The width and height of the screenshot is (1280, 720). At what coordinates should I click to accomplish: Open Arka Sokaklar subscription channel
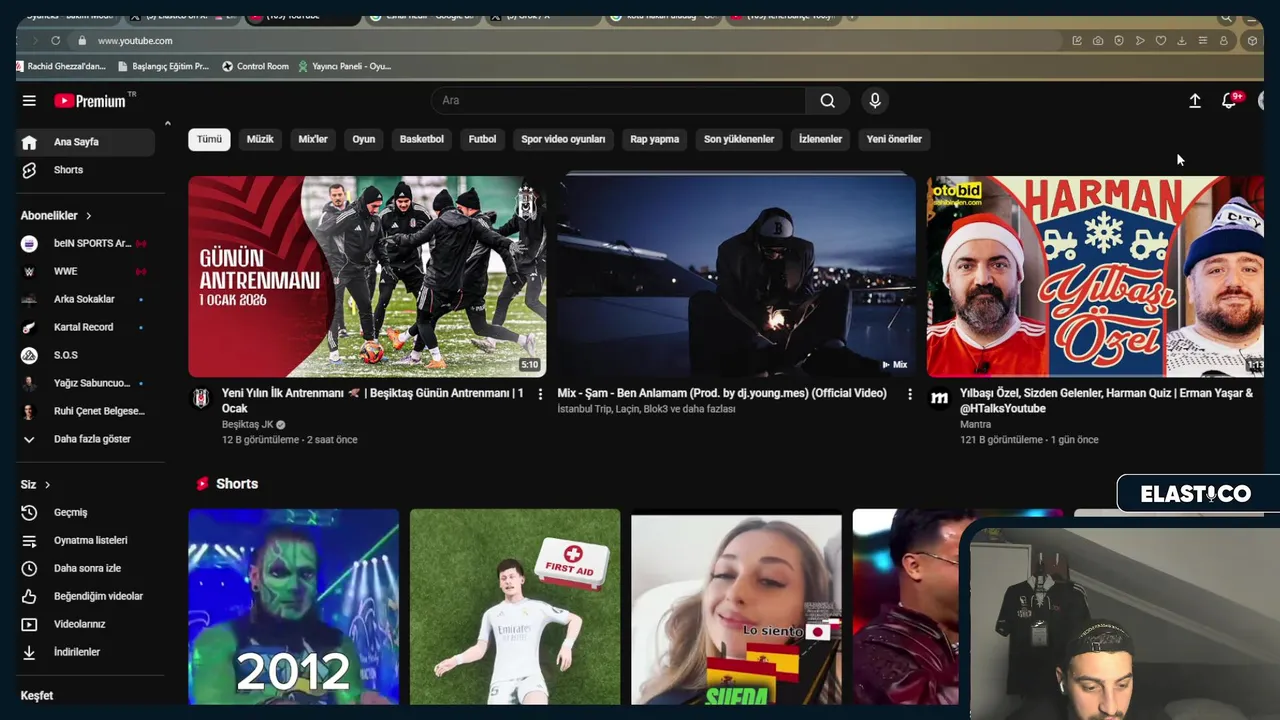click(x=87, y=299)
